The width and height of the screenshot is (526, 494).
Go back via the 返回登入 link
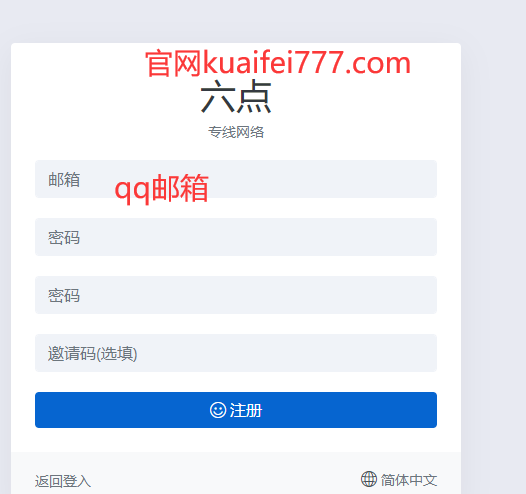point(63,481)
